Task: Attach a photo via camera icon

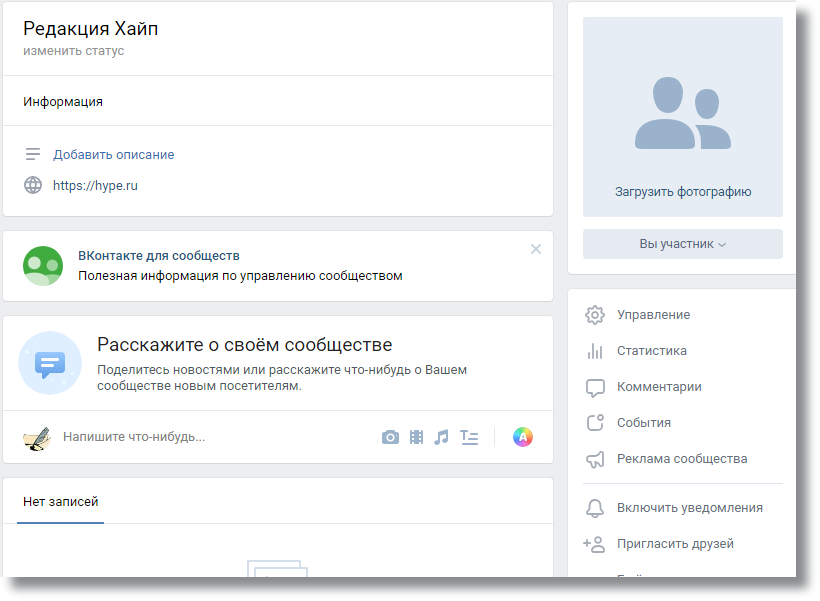Action: click(390, 437)
